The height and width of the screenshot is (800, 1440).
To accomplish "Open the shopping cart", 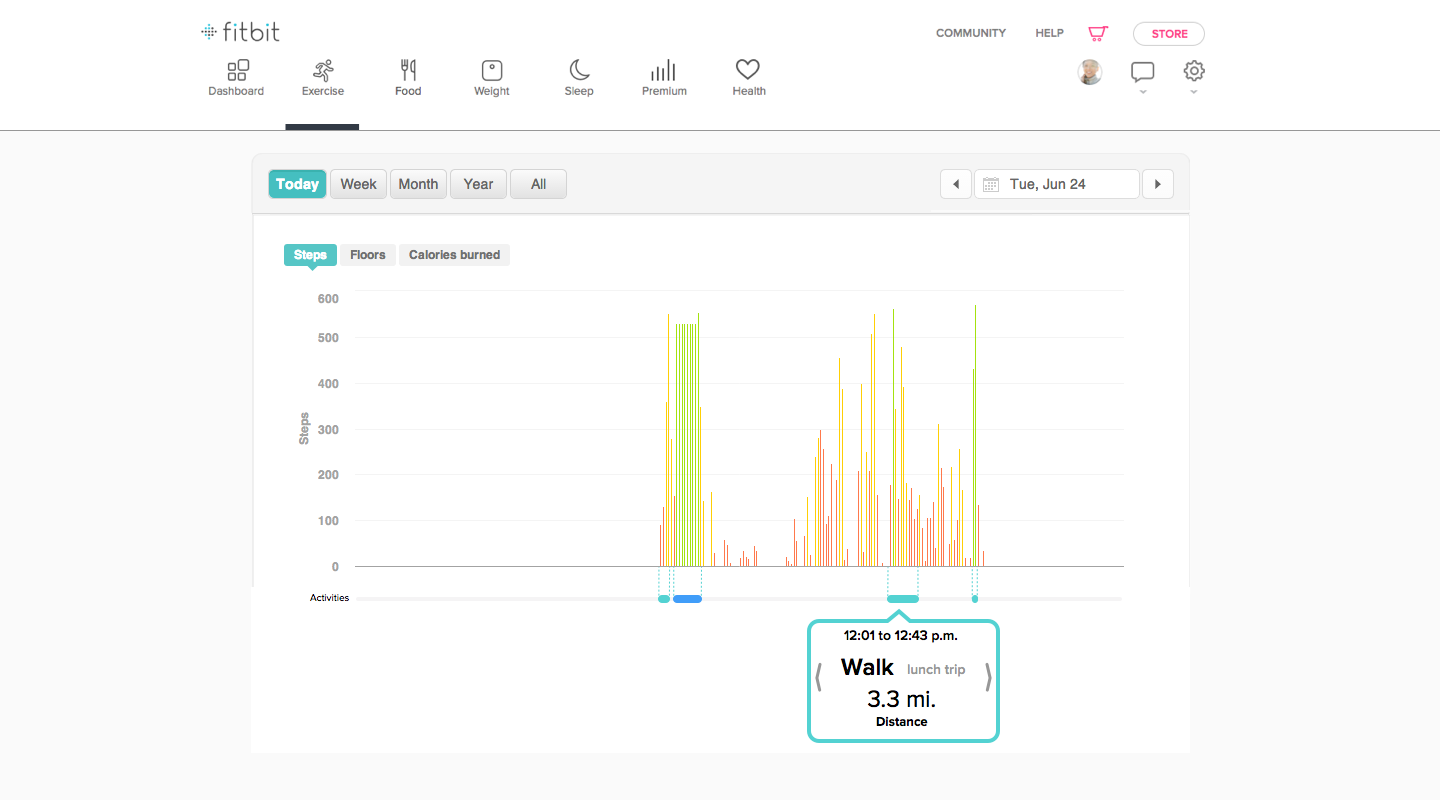I will coord(1098,33).
